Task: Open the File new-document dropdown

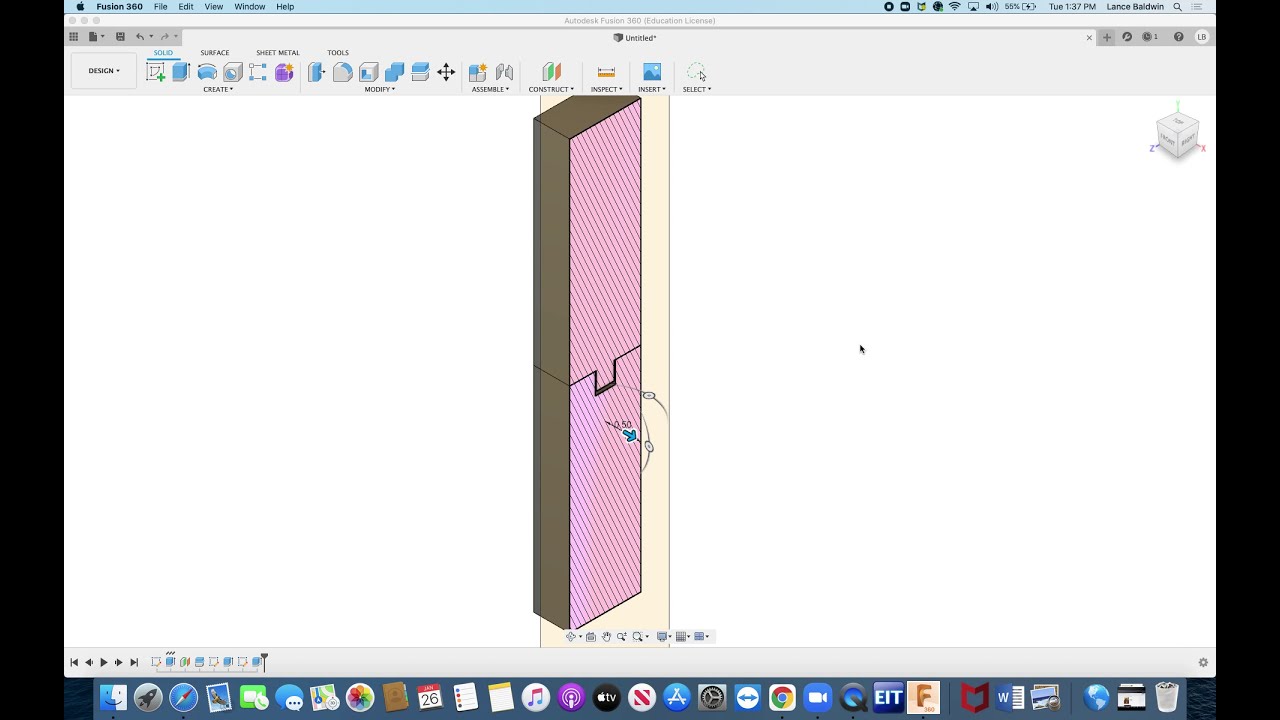Action: [96, 37]
